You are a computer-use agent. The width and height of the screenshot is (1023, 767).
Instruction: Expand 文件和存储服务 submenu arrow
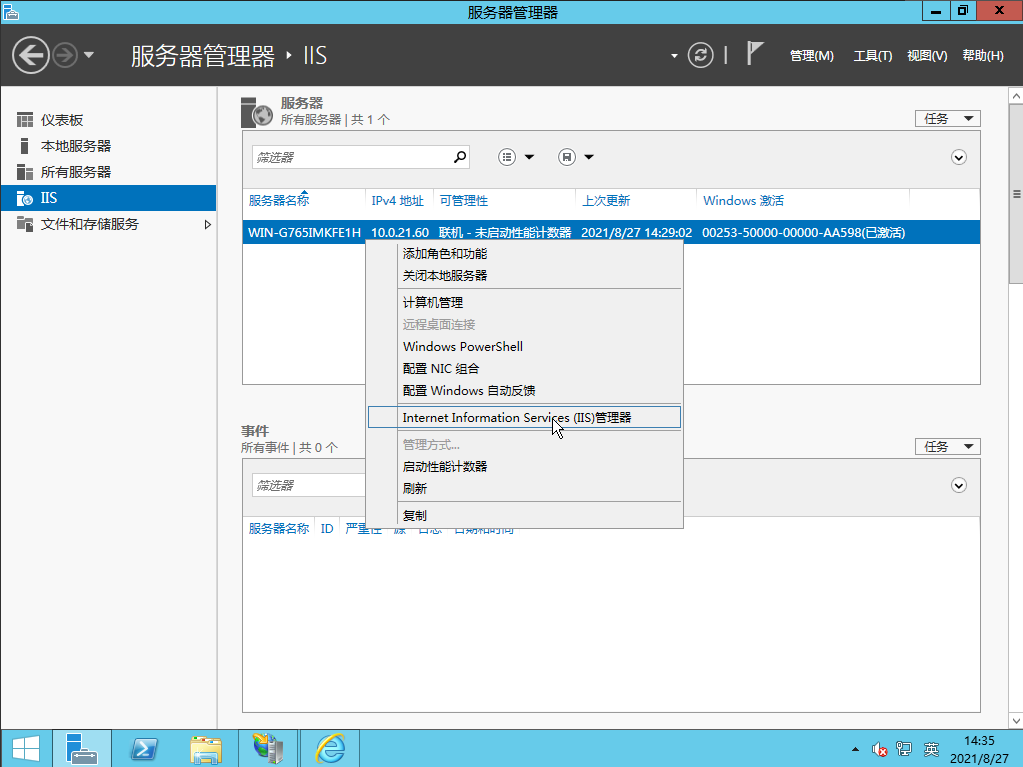(208, 224)
